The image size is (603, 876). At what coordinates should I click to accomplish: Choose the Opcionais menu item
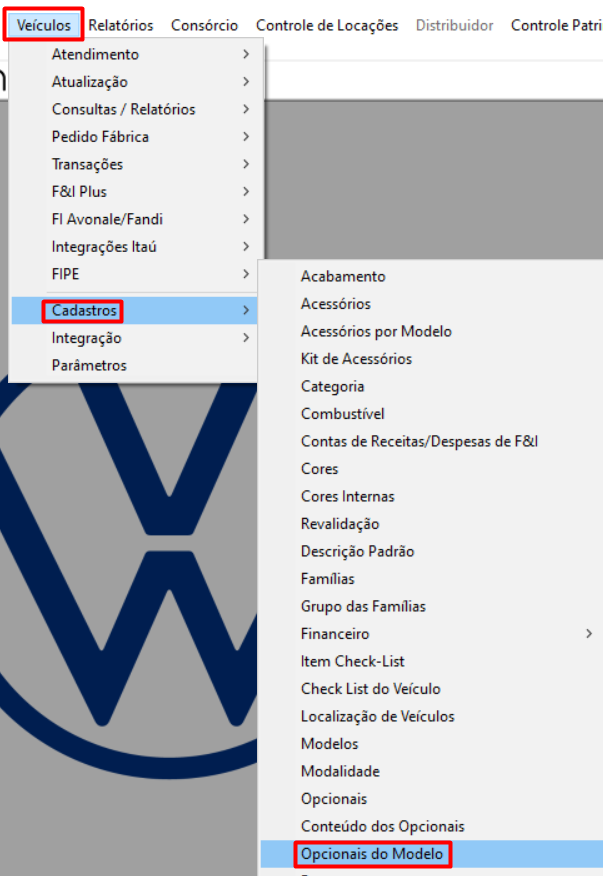click(431, 798)
